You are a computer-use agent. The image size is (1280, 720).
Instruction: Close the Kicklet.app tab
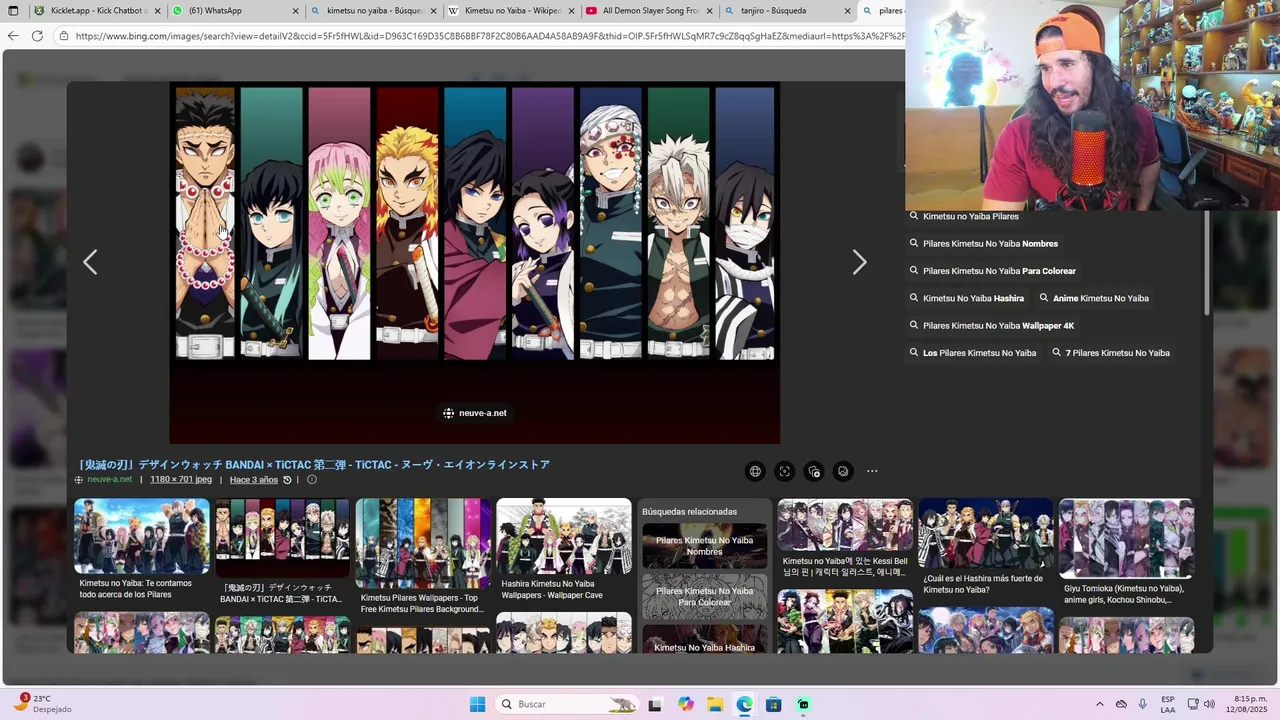pyautogui.click(x=158, y=11)
